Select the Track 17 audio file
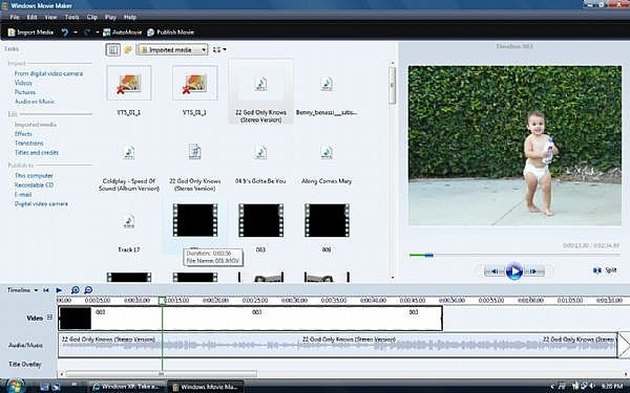Viewport: 630px width, 393px height. [x=129, y=221]
